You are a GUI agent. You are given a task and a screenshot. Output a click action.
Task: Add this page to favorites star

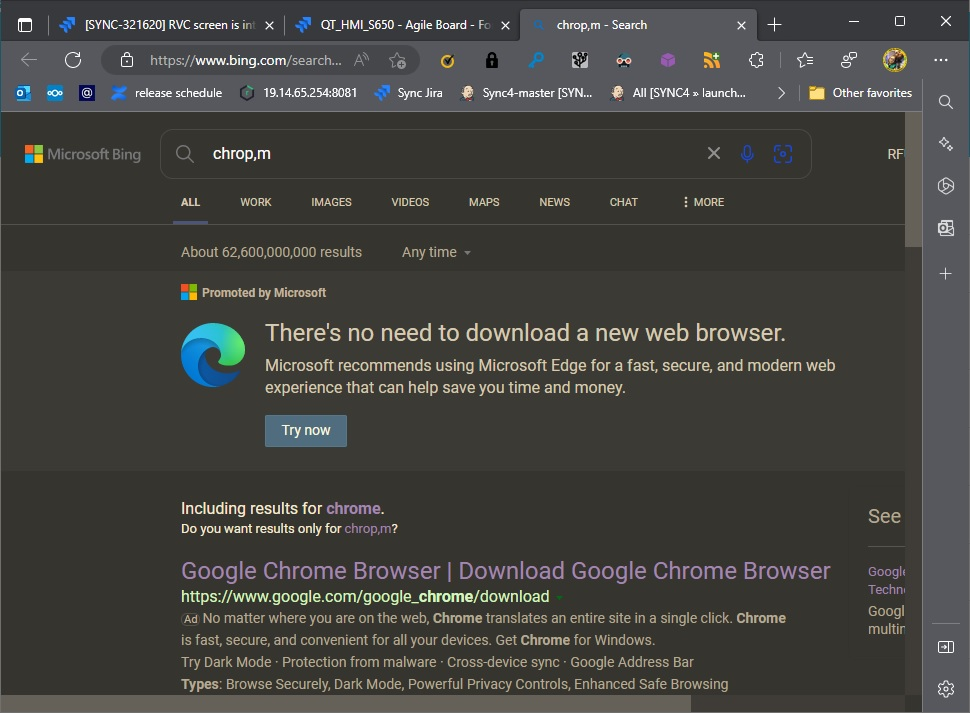[397, 61]
